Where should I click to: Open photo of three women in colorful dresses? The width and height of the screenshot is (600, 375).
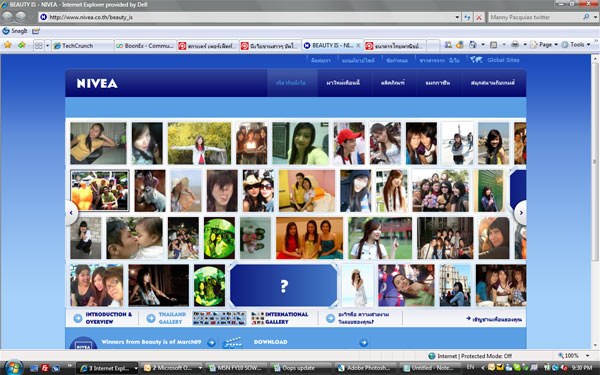click(309, 238)
